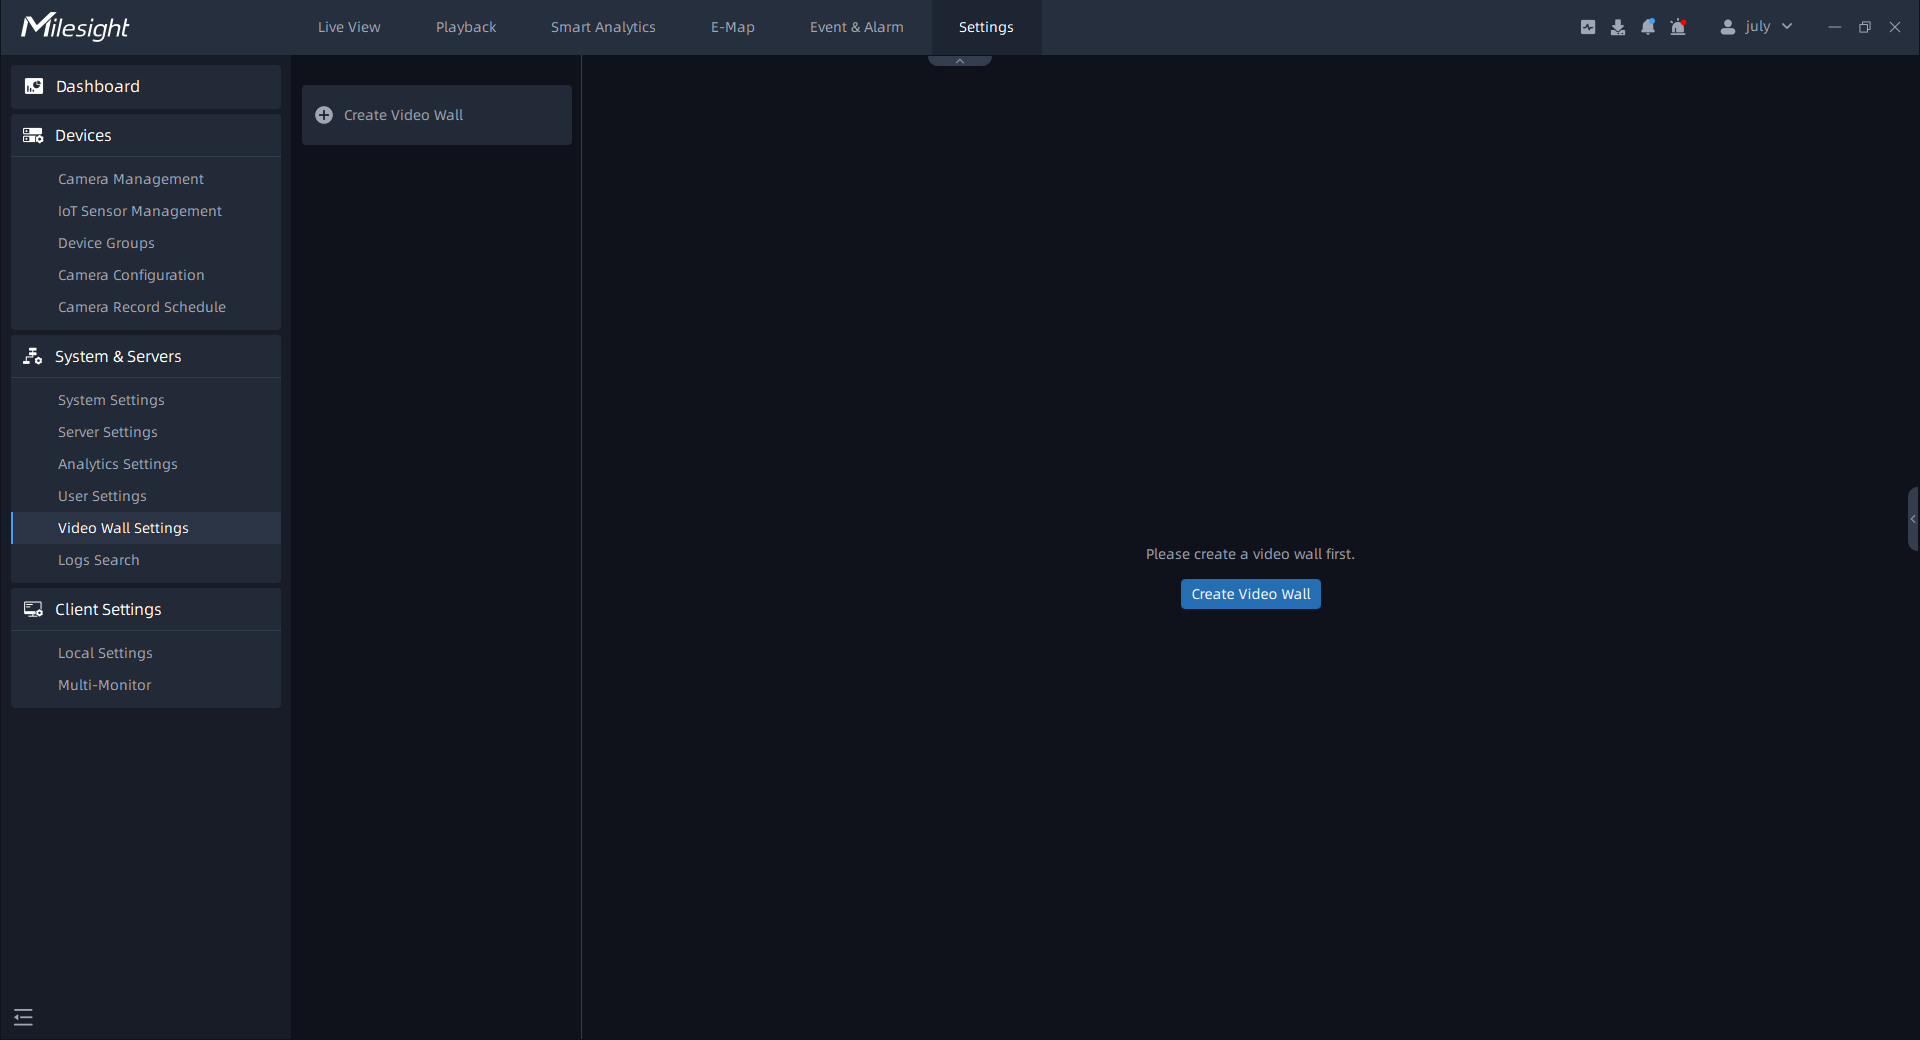Expand the right side panel handle
Screen dimensions: 1920x1040
click(x=1912, y=519)
